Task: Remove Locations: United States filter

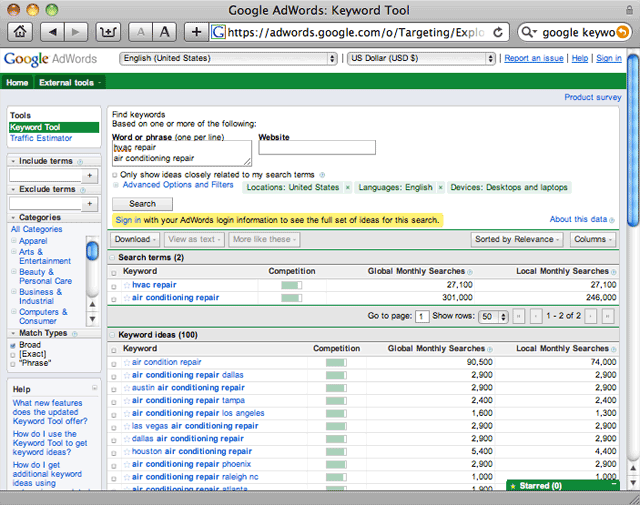Action: 348,187
